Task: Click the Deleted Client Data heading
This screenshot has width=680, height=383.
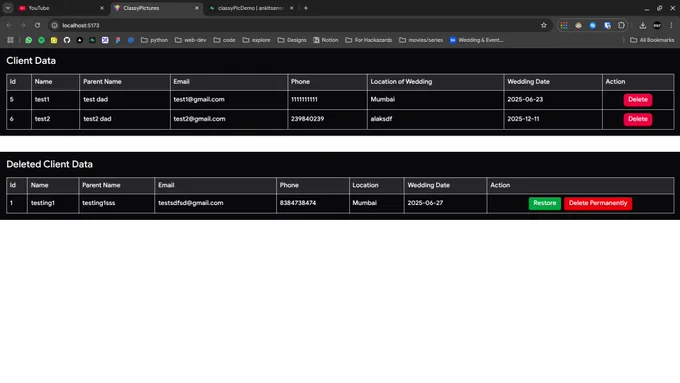Action: click(49, 164)
